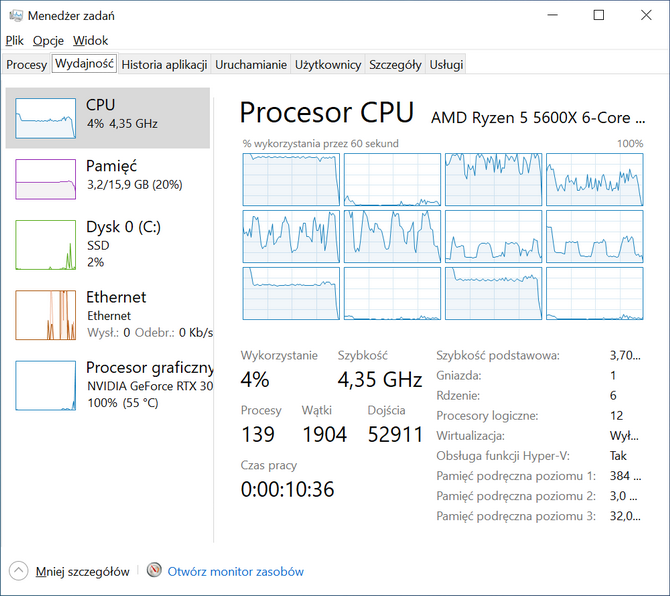Click the Procesory logiczne value 12
Viewport: 670px width, 596px height.
point(616,415)
